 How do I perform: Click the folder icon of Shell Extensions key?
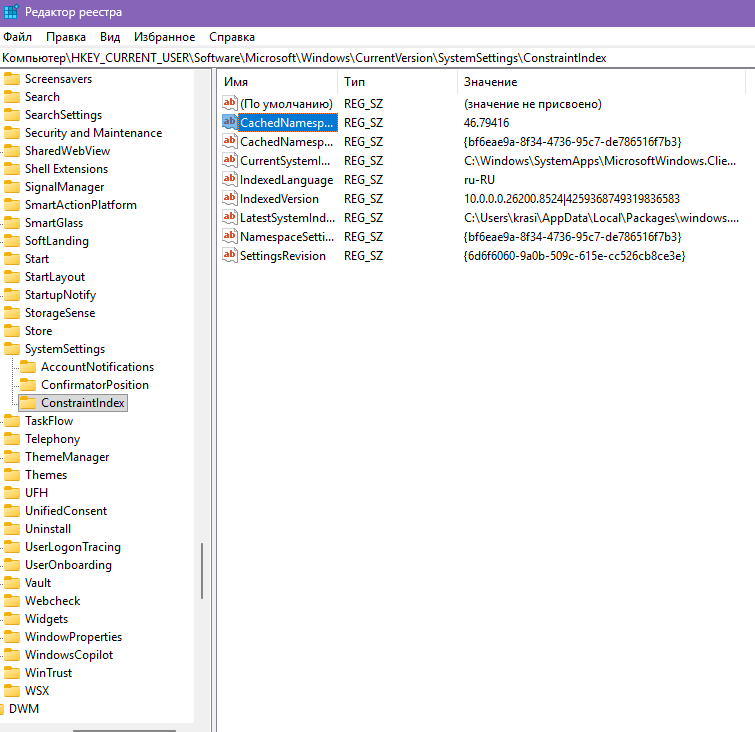12,169
